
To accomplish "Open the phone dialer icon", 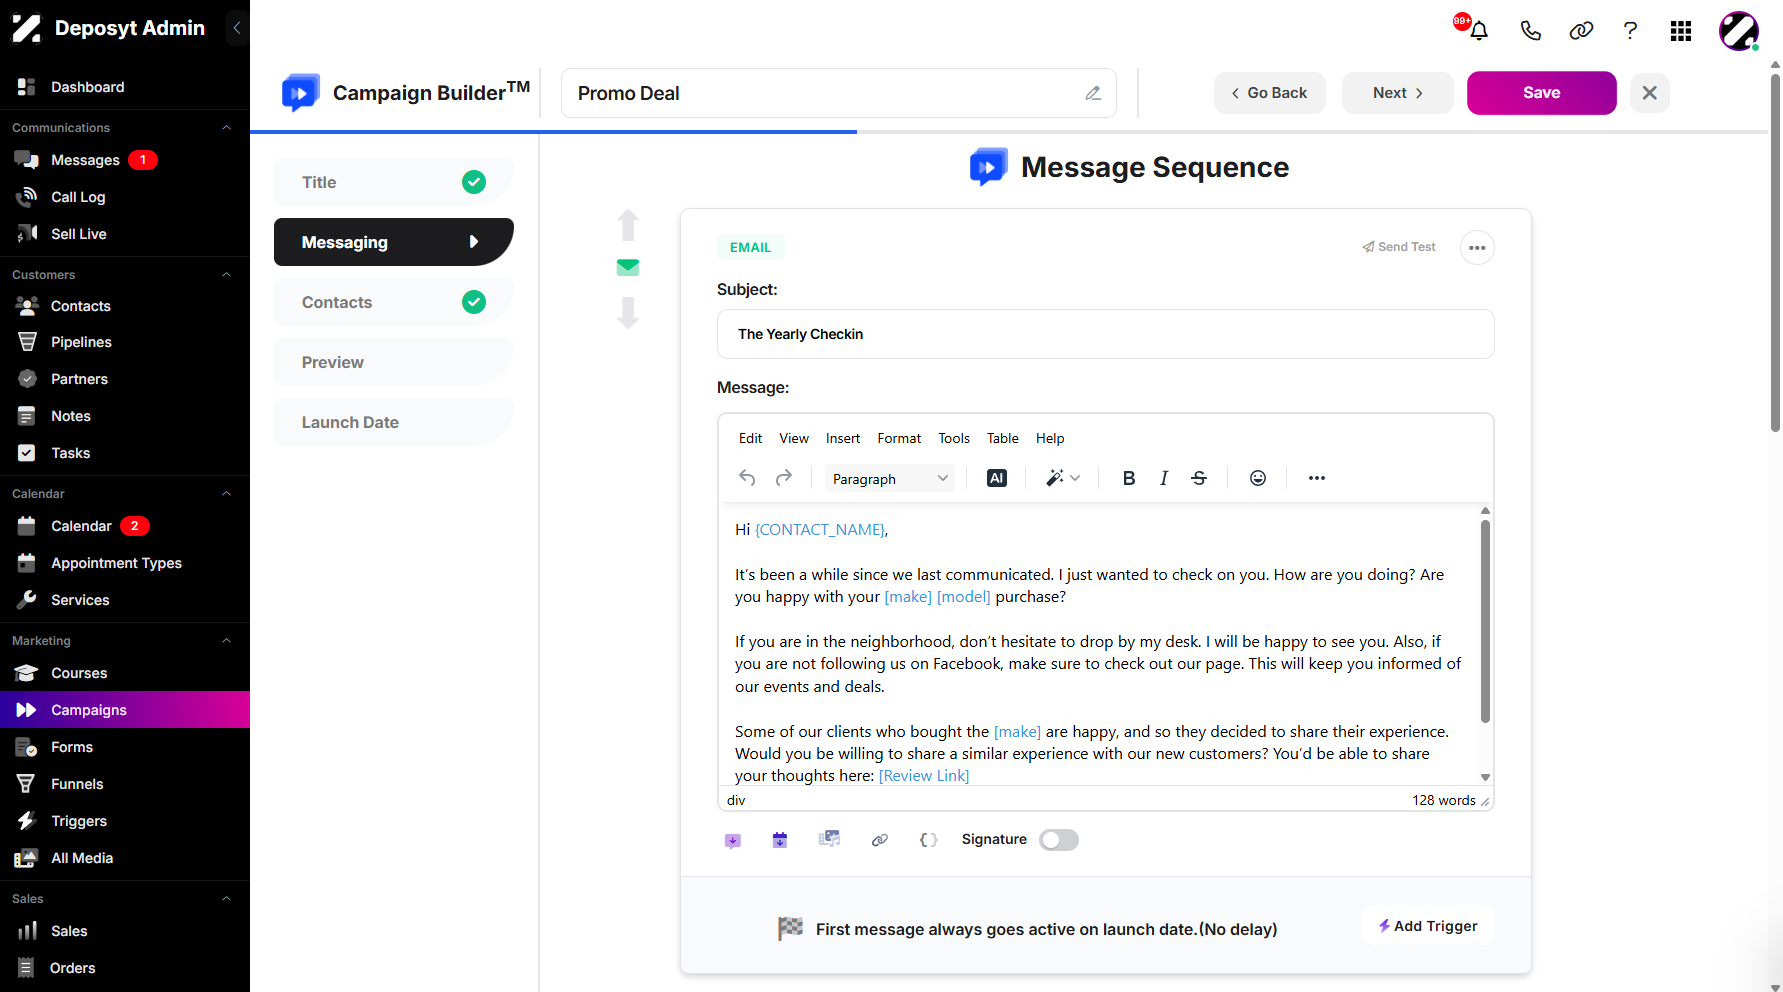I will [x=1530, y=31].
